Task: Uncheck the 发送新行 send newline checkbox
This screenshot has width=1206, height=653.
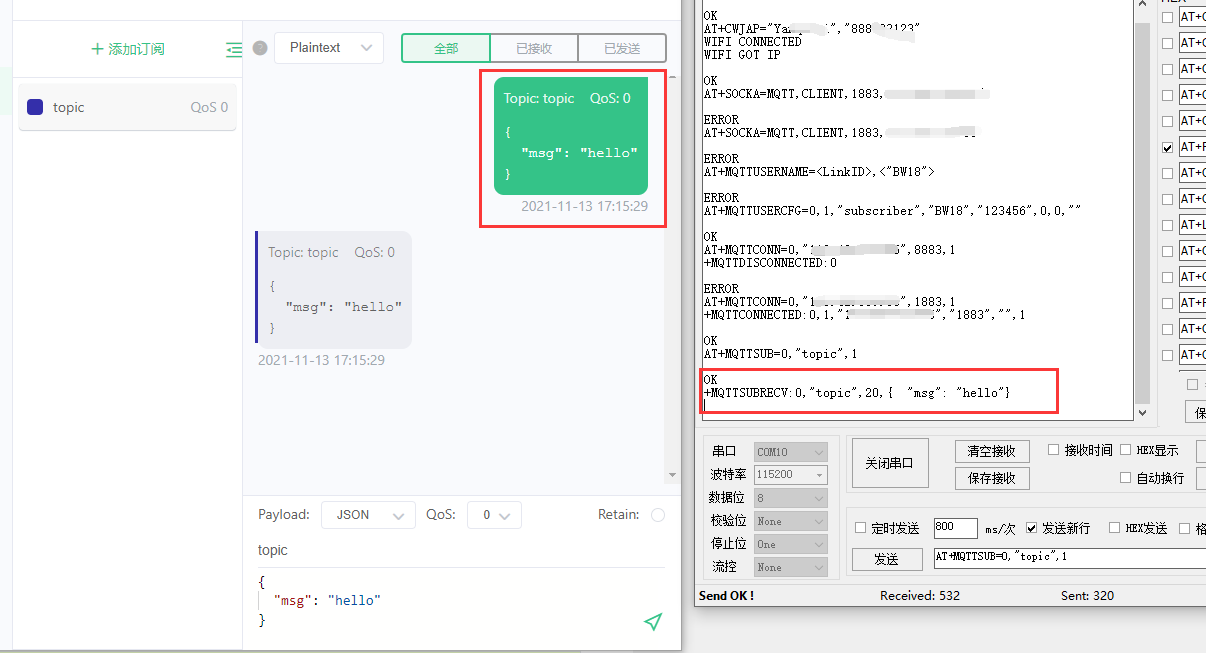Action: (x=1032, y=528)
